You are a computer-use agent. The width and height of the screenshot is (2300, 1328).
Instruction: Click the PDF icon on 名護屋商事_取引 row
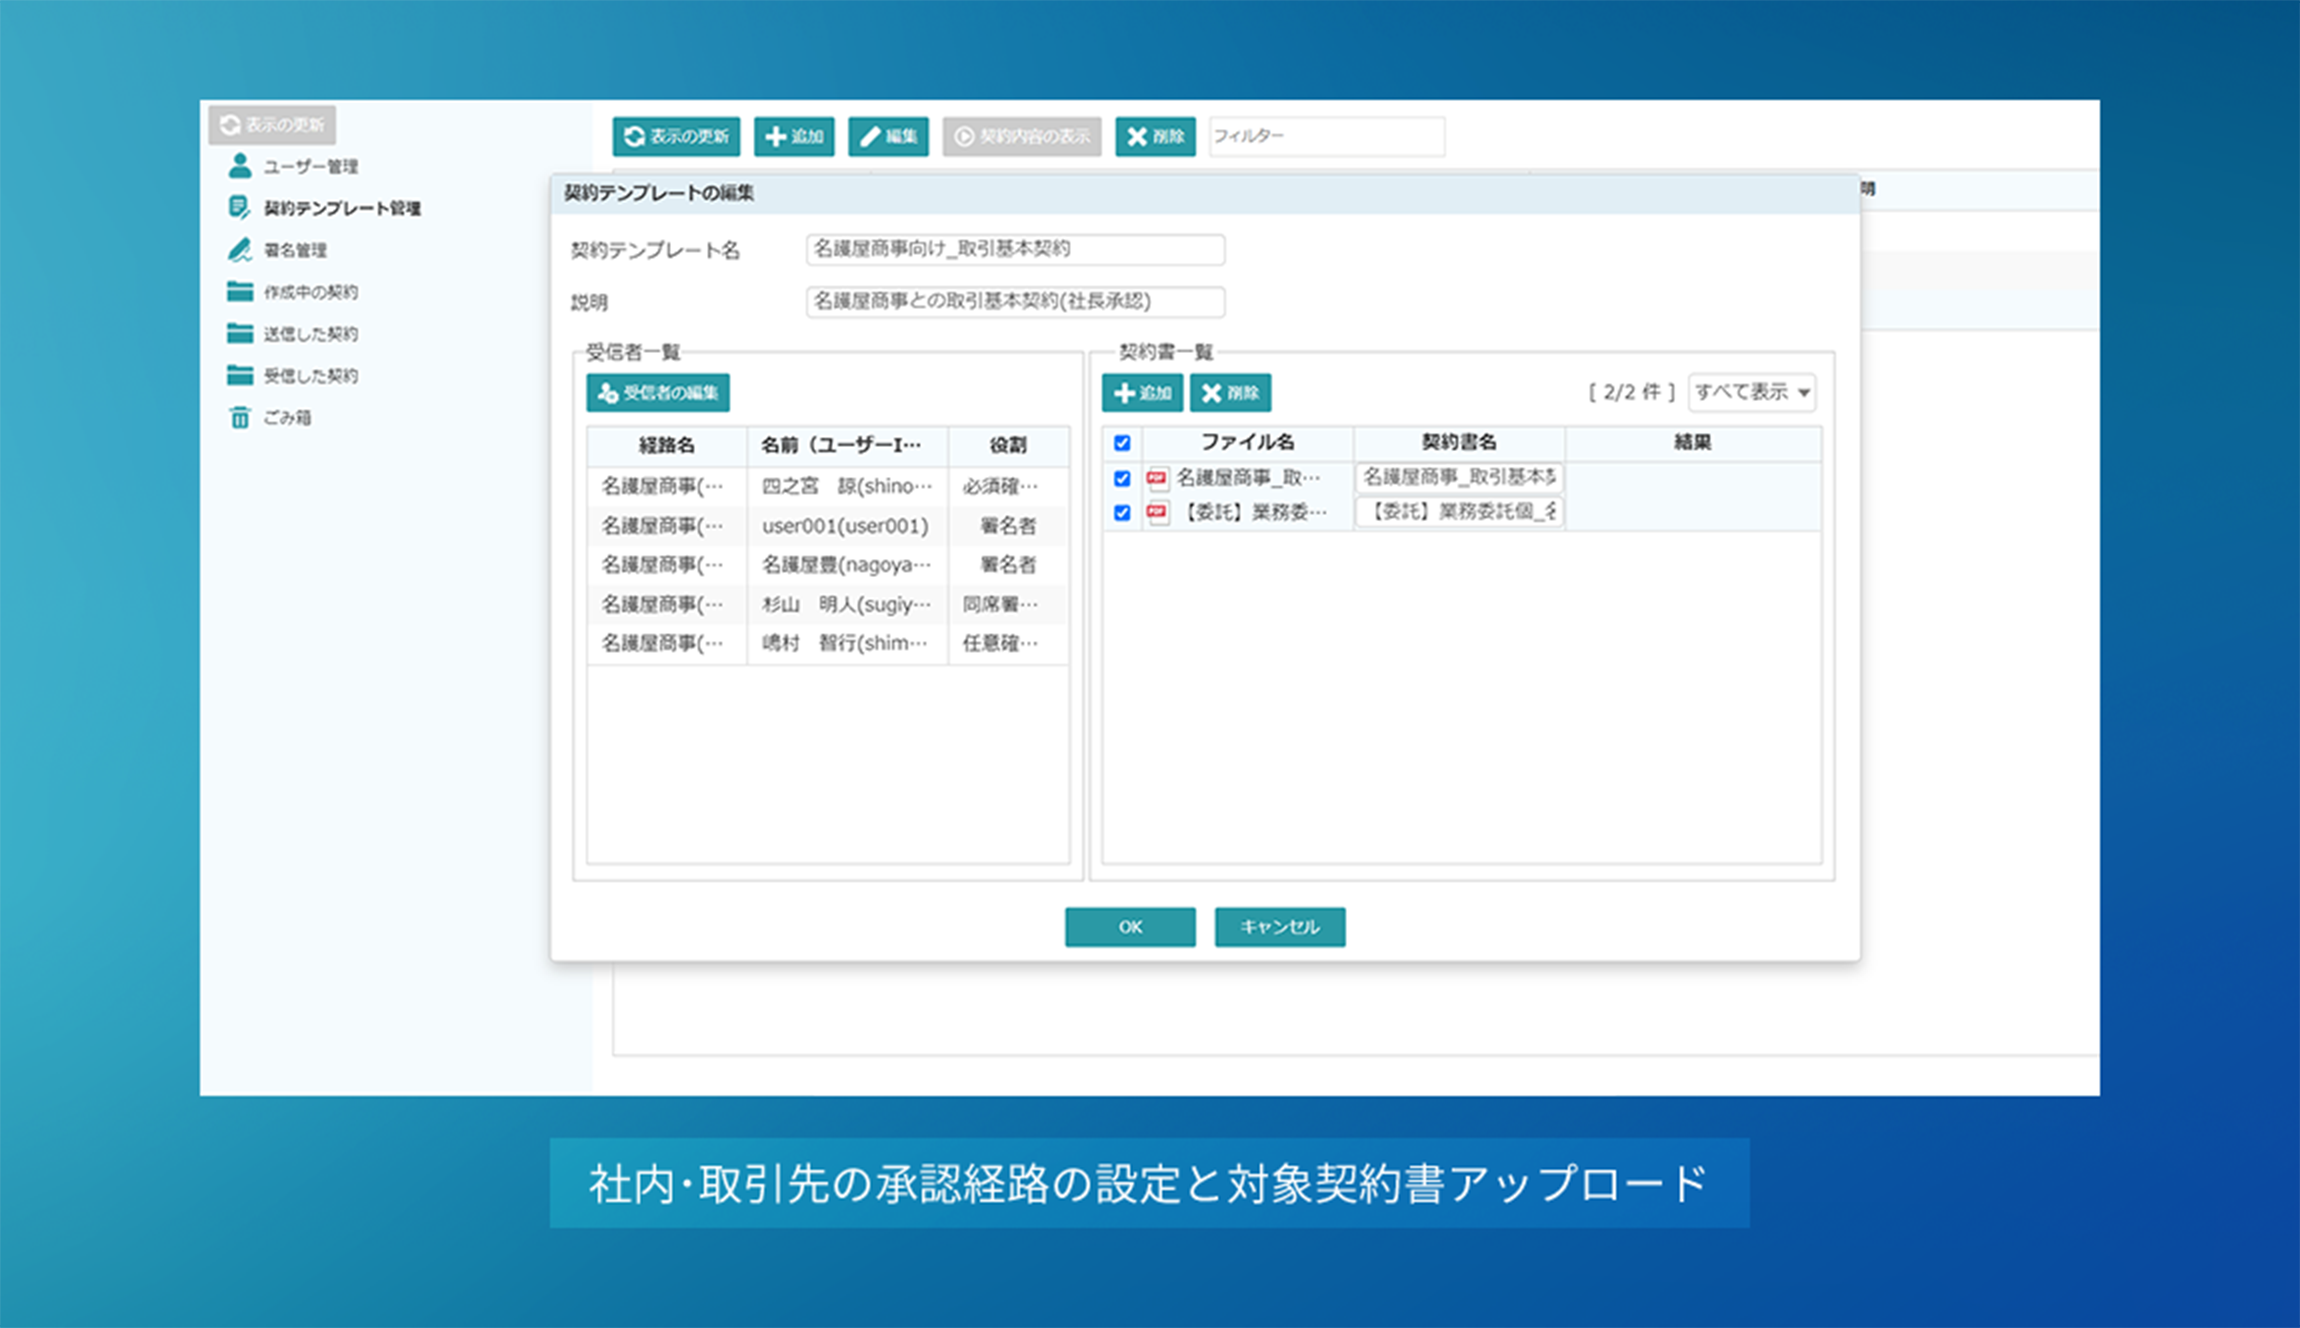click(1157, 478)
